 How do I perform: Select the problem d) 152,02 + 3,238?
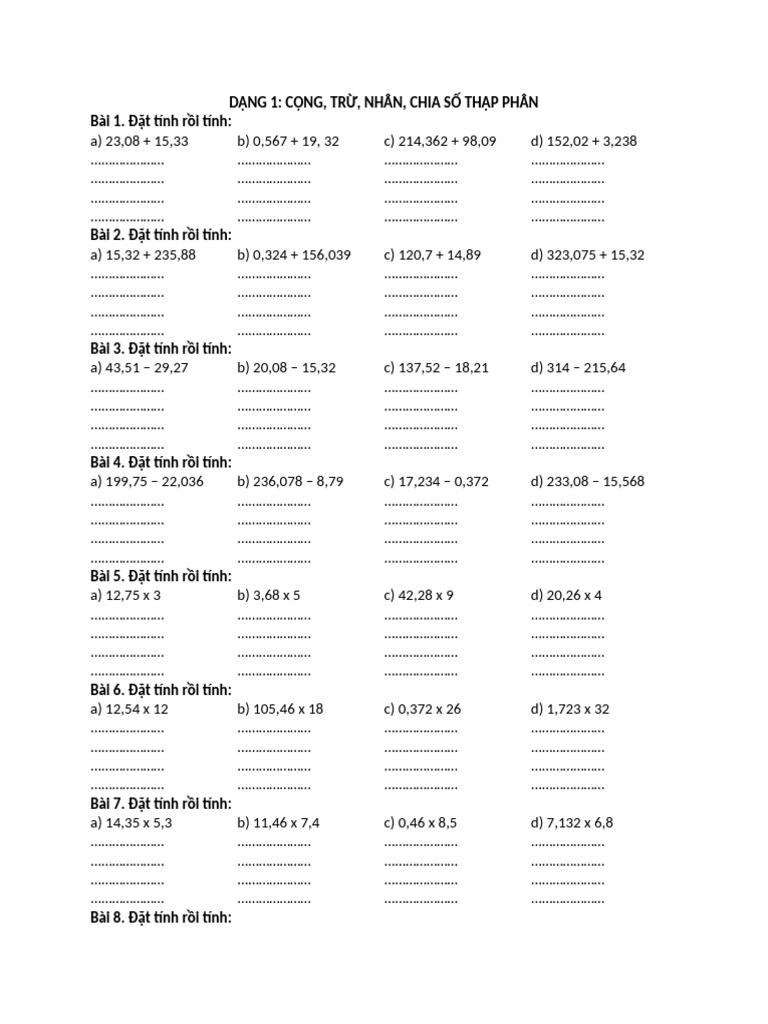(x=584, y=141)
